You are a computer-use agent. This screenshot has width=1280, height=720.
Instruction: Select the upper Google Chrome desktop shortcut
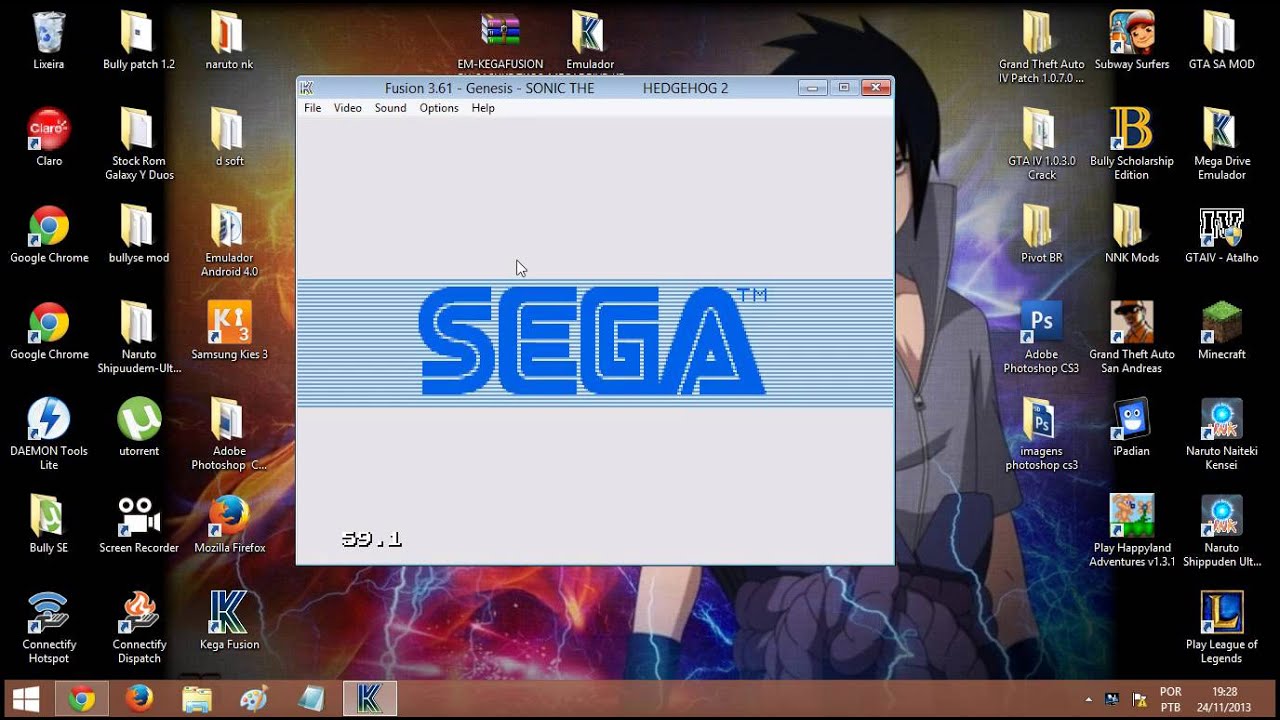pyautogui.click(x=48, y=234)
